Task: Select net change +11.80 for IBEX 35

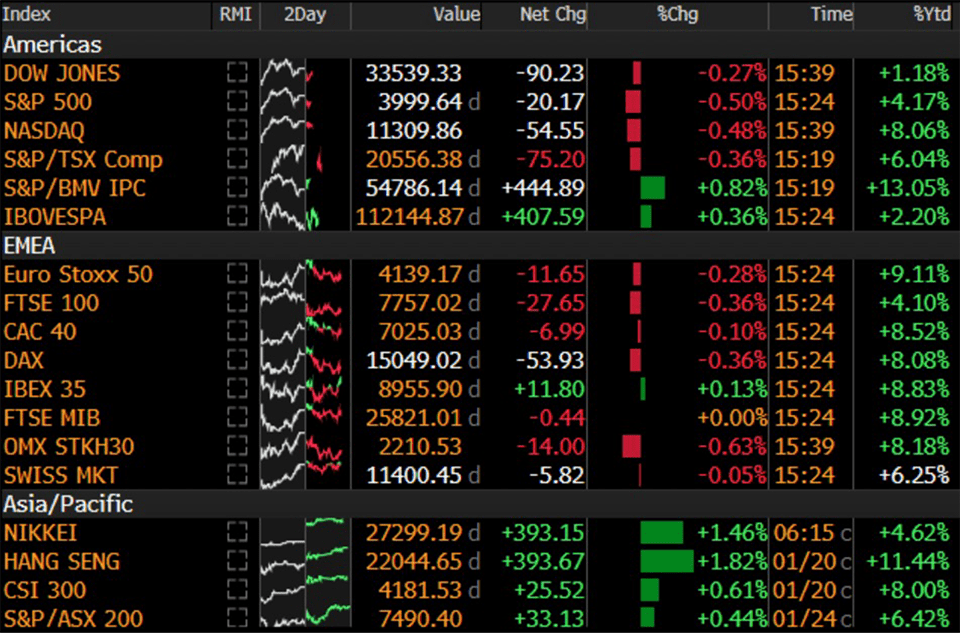Action: [x=549, y=389]
